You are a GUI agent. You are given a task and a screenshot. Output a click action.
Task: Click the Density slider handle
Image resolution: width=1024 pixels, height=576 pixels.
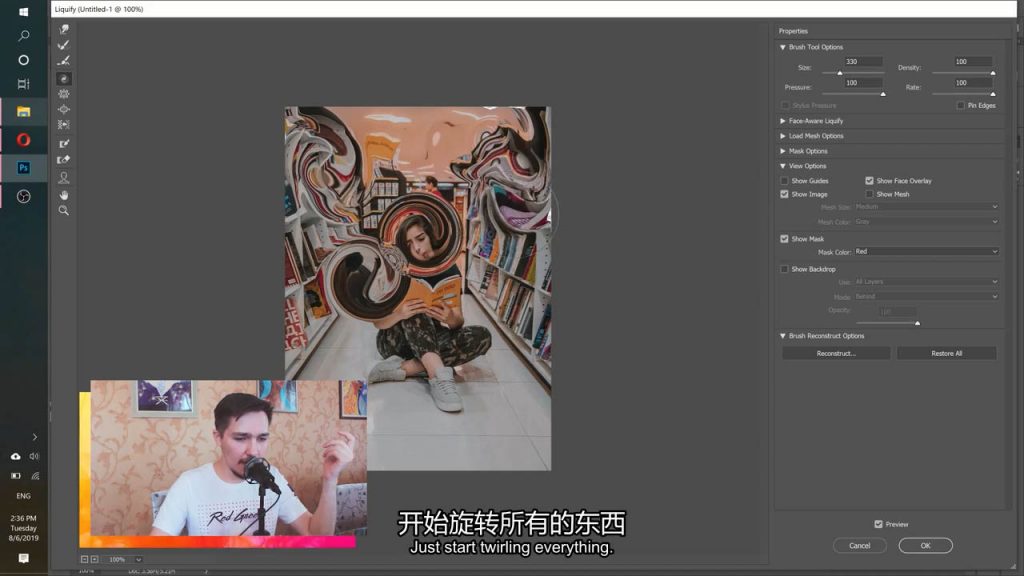coord(993,73)
